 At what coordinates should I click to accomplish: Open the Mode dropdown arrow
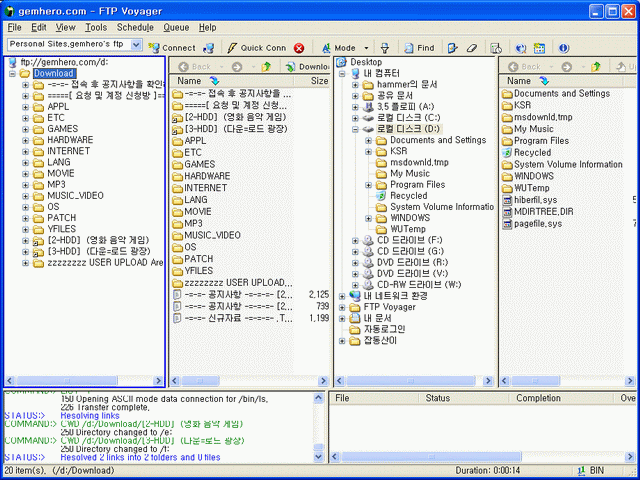pos(366,48)
